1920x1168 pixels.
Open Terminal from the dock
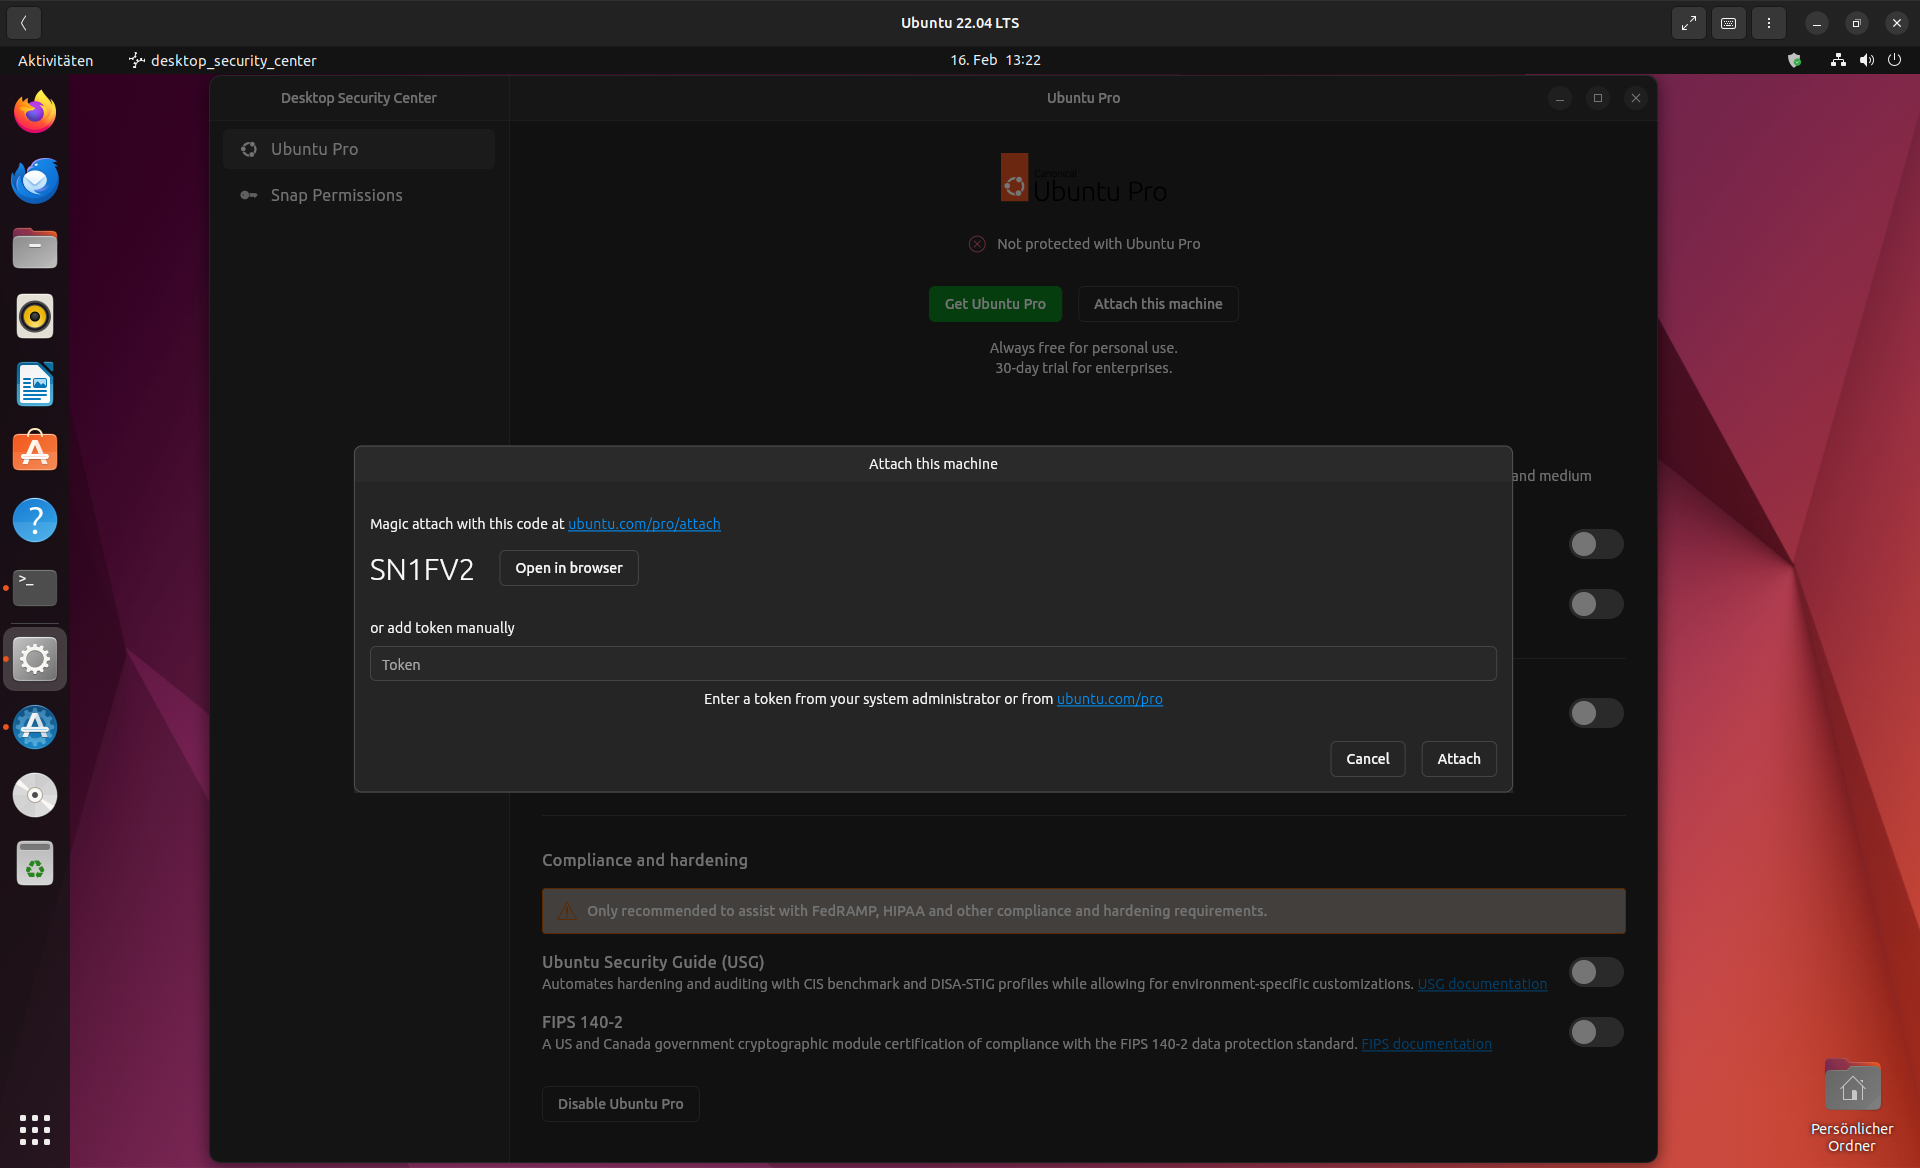[35, 588]
